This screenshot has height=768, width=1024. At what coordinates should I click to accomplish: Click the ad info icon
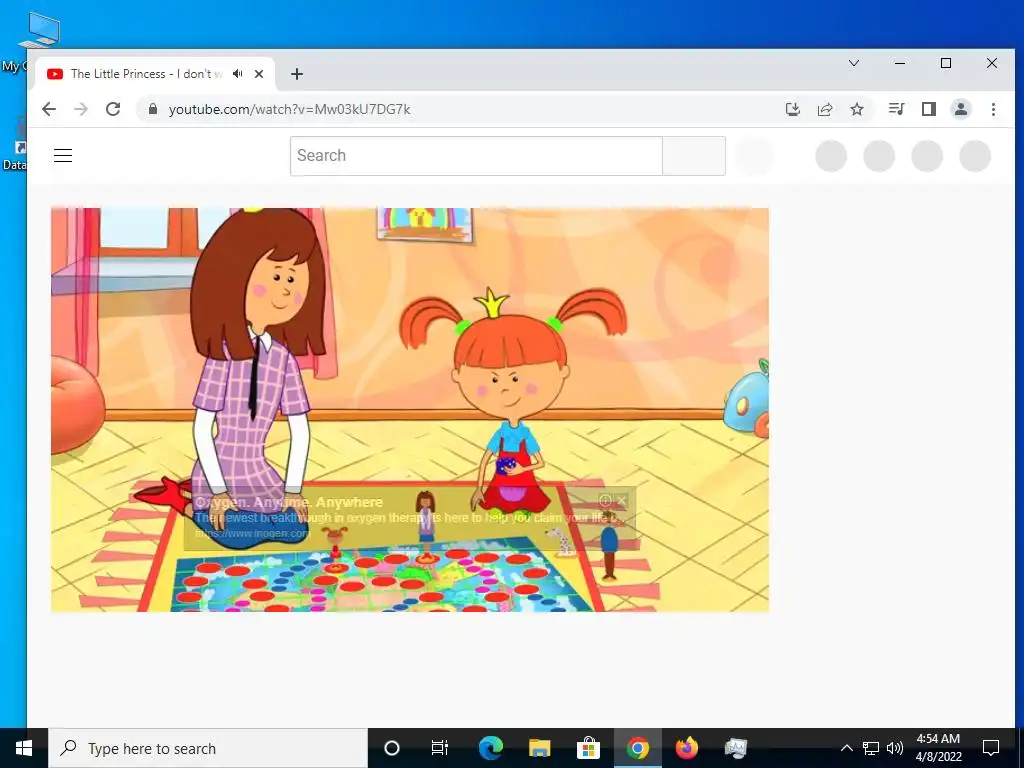(x=605, y=500)
